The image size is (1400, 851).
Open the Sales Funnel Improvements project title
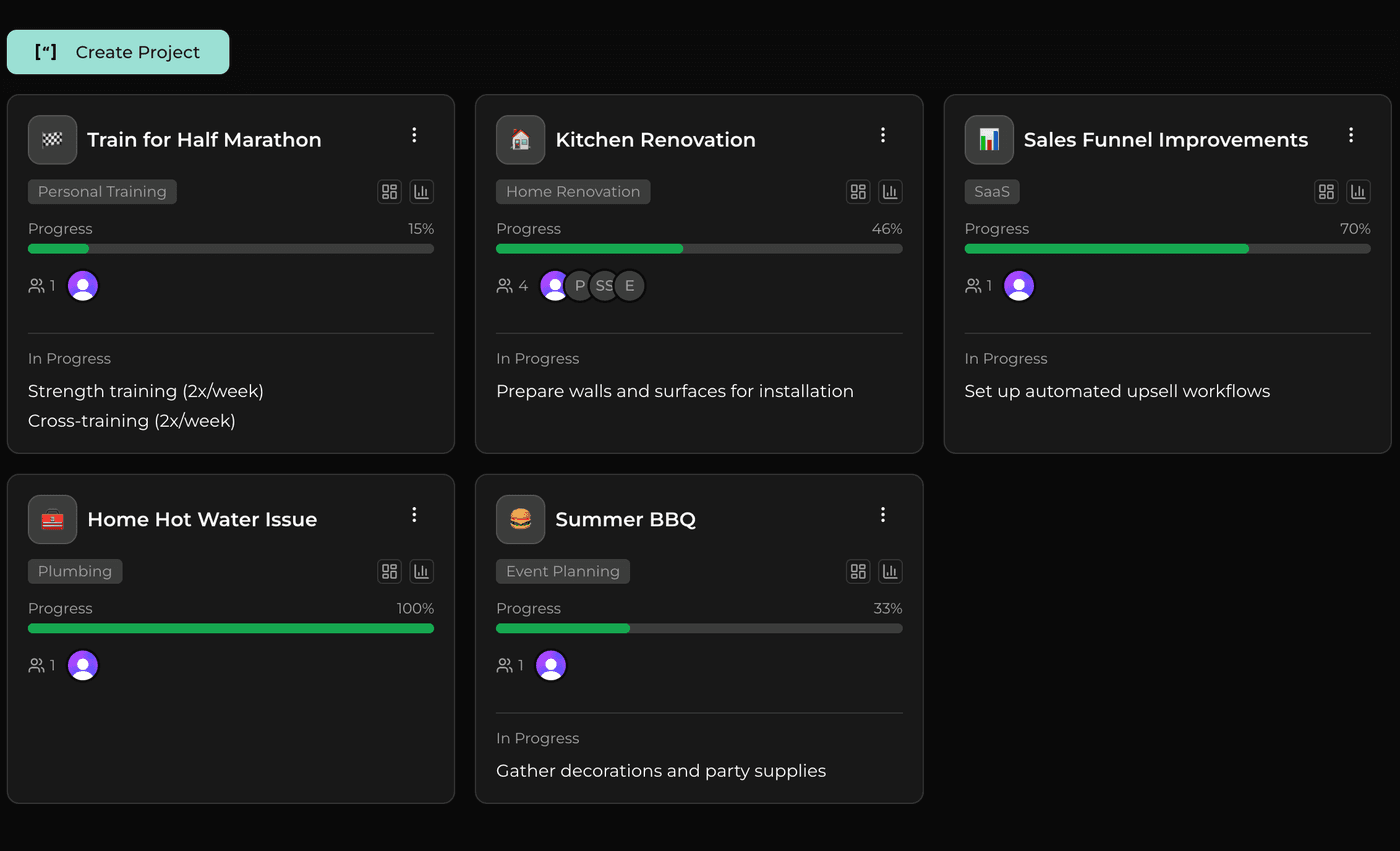(1166, 140)
